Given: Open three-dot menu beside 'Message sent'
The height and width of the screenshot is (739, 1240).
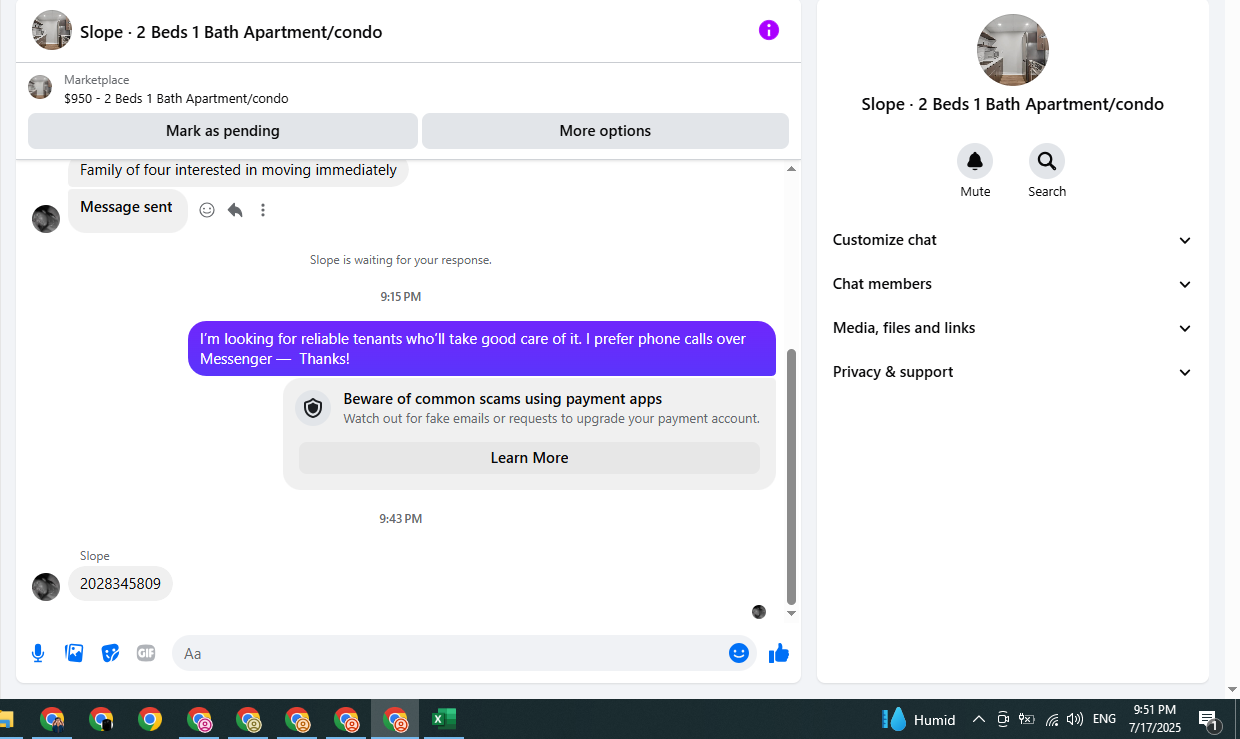Looking at the screenshot, I should pos(263,210).
